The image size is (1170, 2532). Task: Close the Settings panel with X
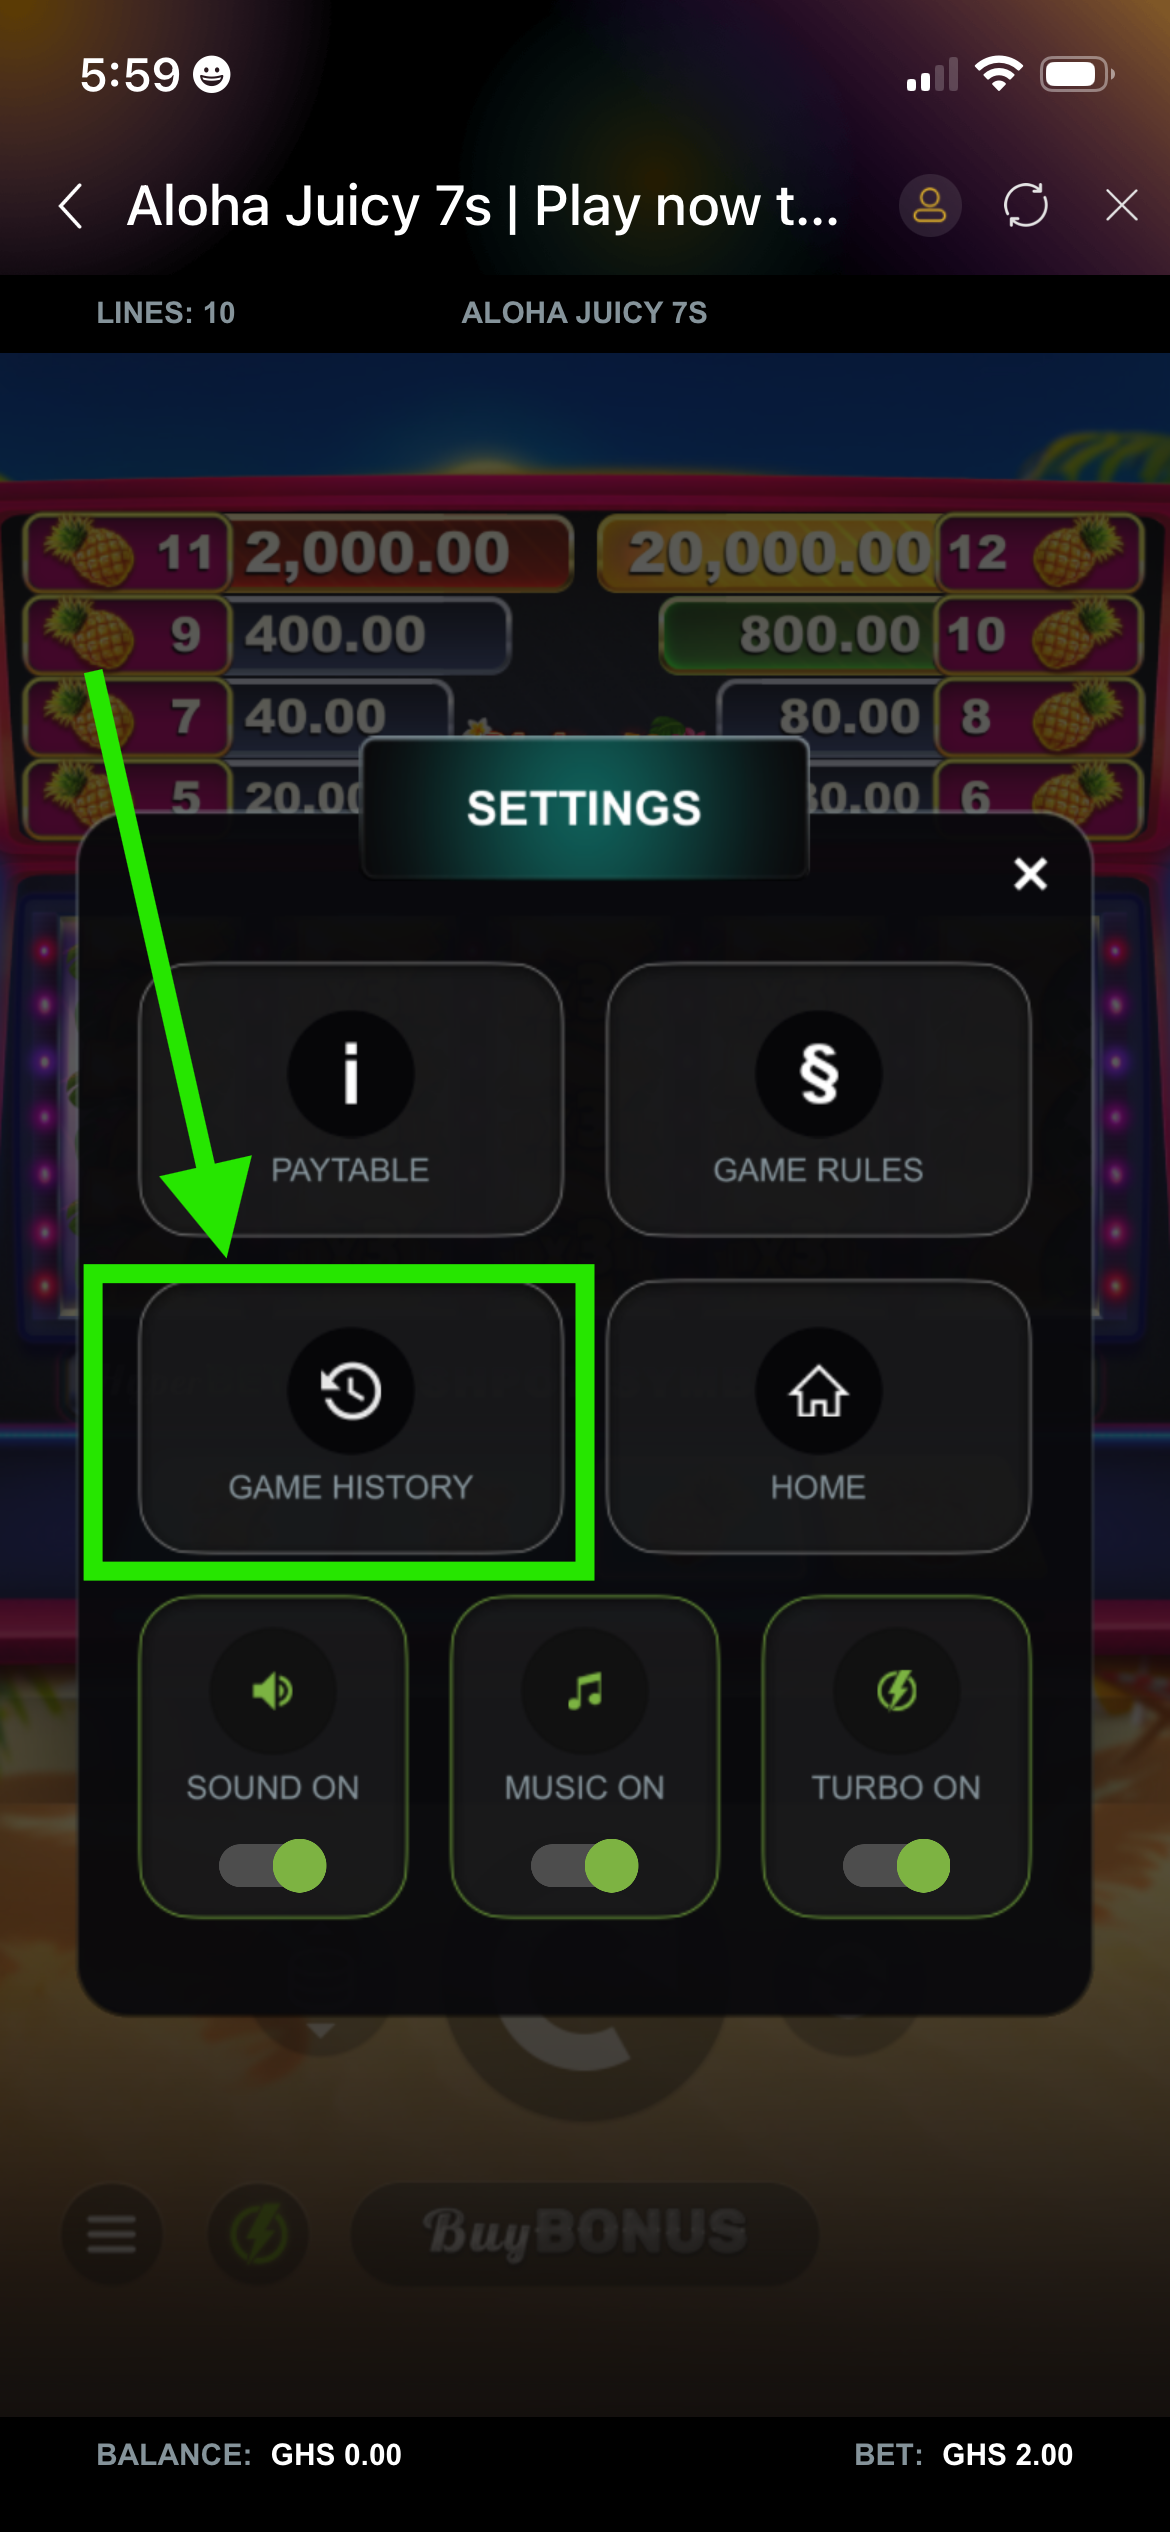1030,873
